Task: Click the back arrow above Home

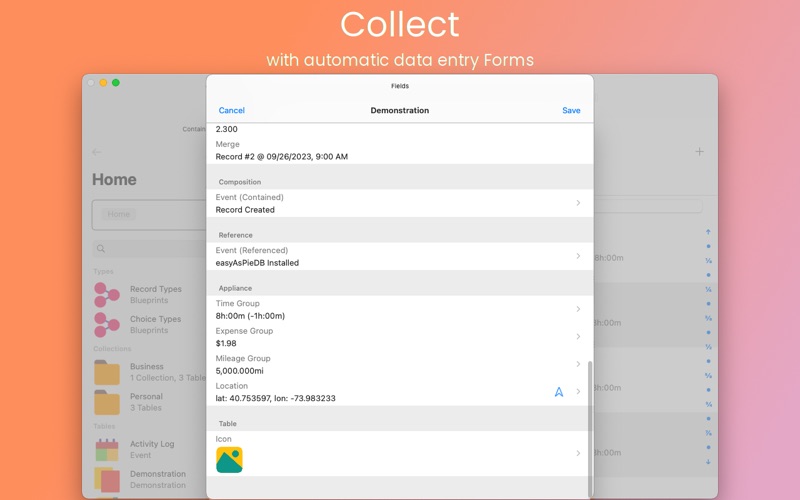Action: coord(97,152)
